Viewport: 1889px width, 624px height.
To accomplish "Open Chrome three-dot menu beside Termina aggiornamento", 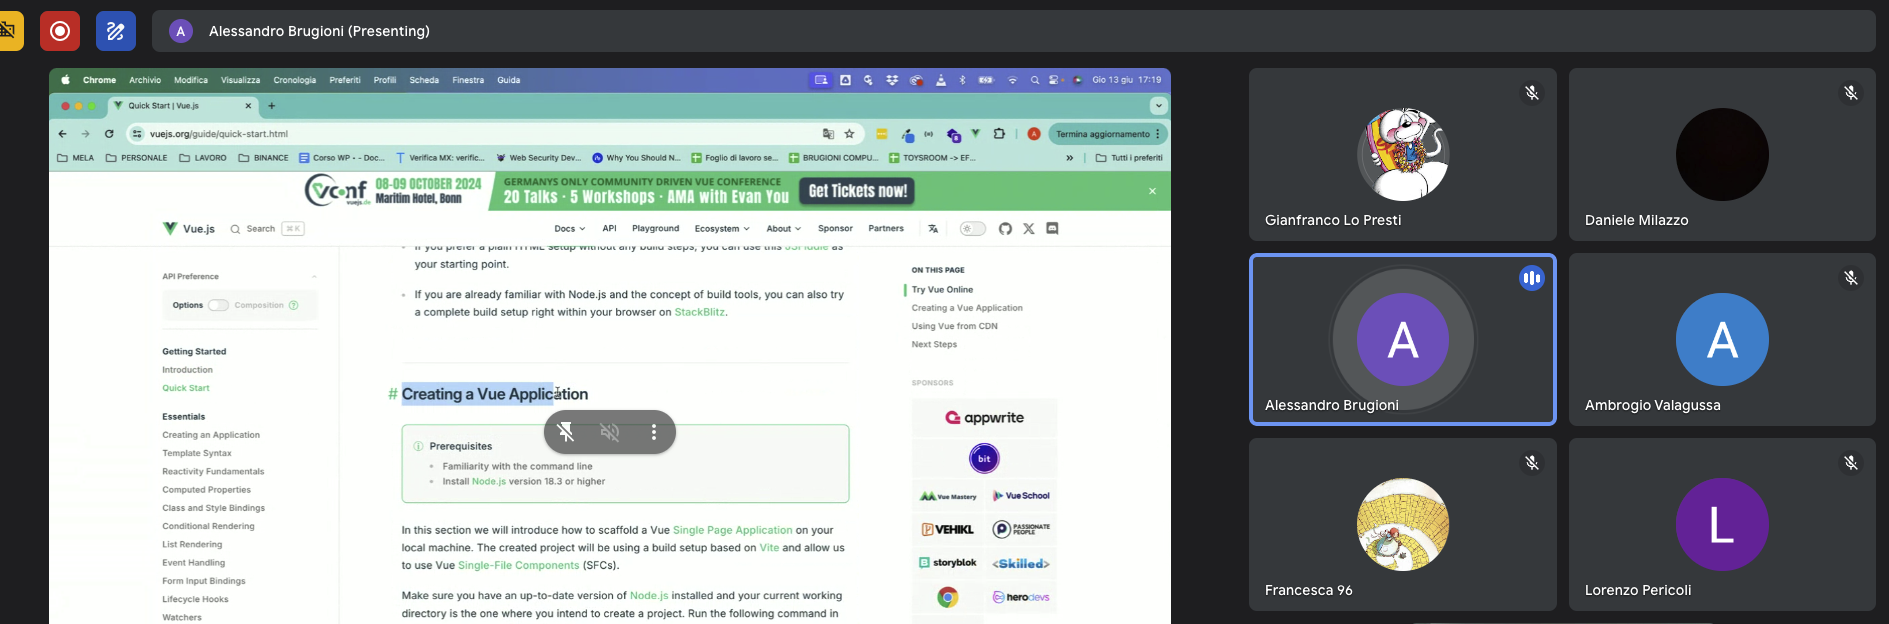I will (1158, 134).
